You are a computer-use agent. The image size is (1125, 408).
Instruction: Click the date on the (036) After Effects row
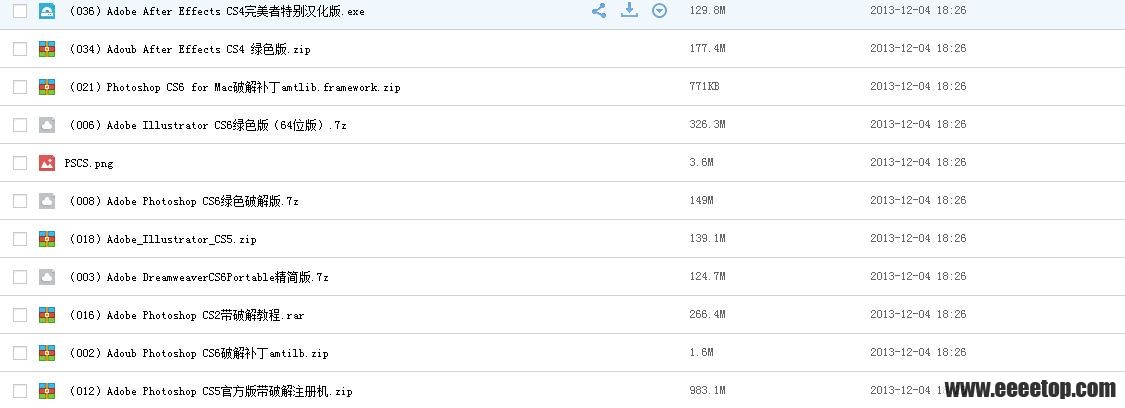[918, 11]
